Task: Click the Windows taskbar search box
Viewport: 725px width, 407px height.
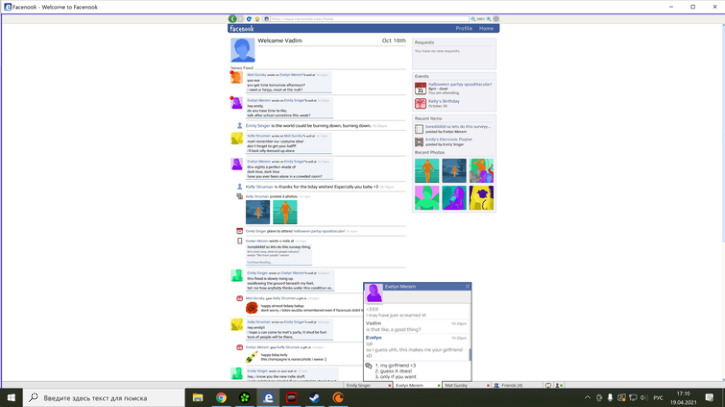Action: (x=104, y=398)
